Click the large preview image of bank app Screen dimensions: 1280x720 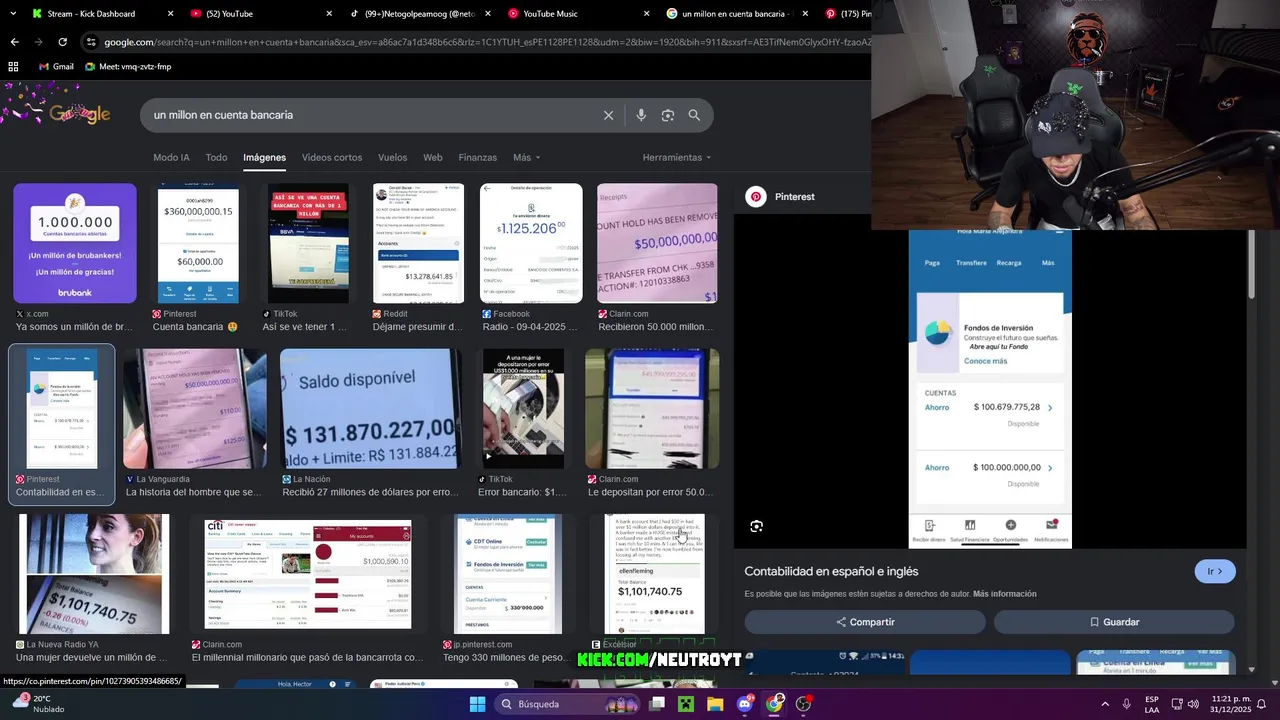coord(990,390)
